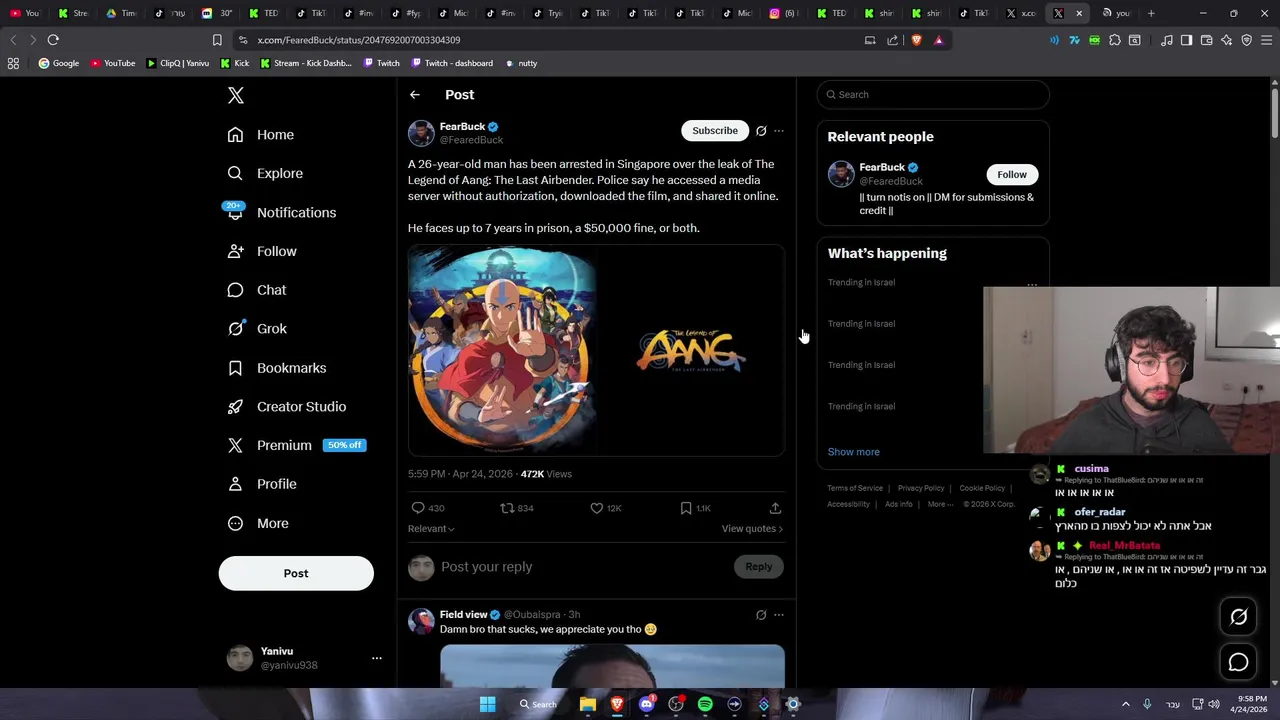Open more options on Field view reply

point(779,615)
